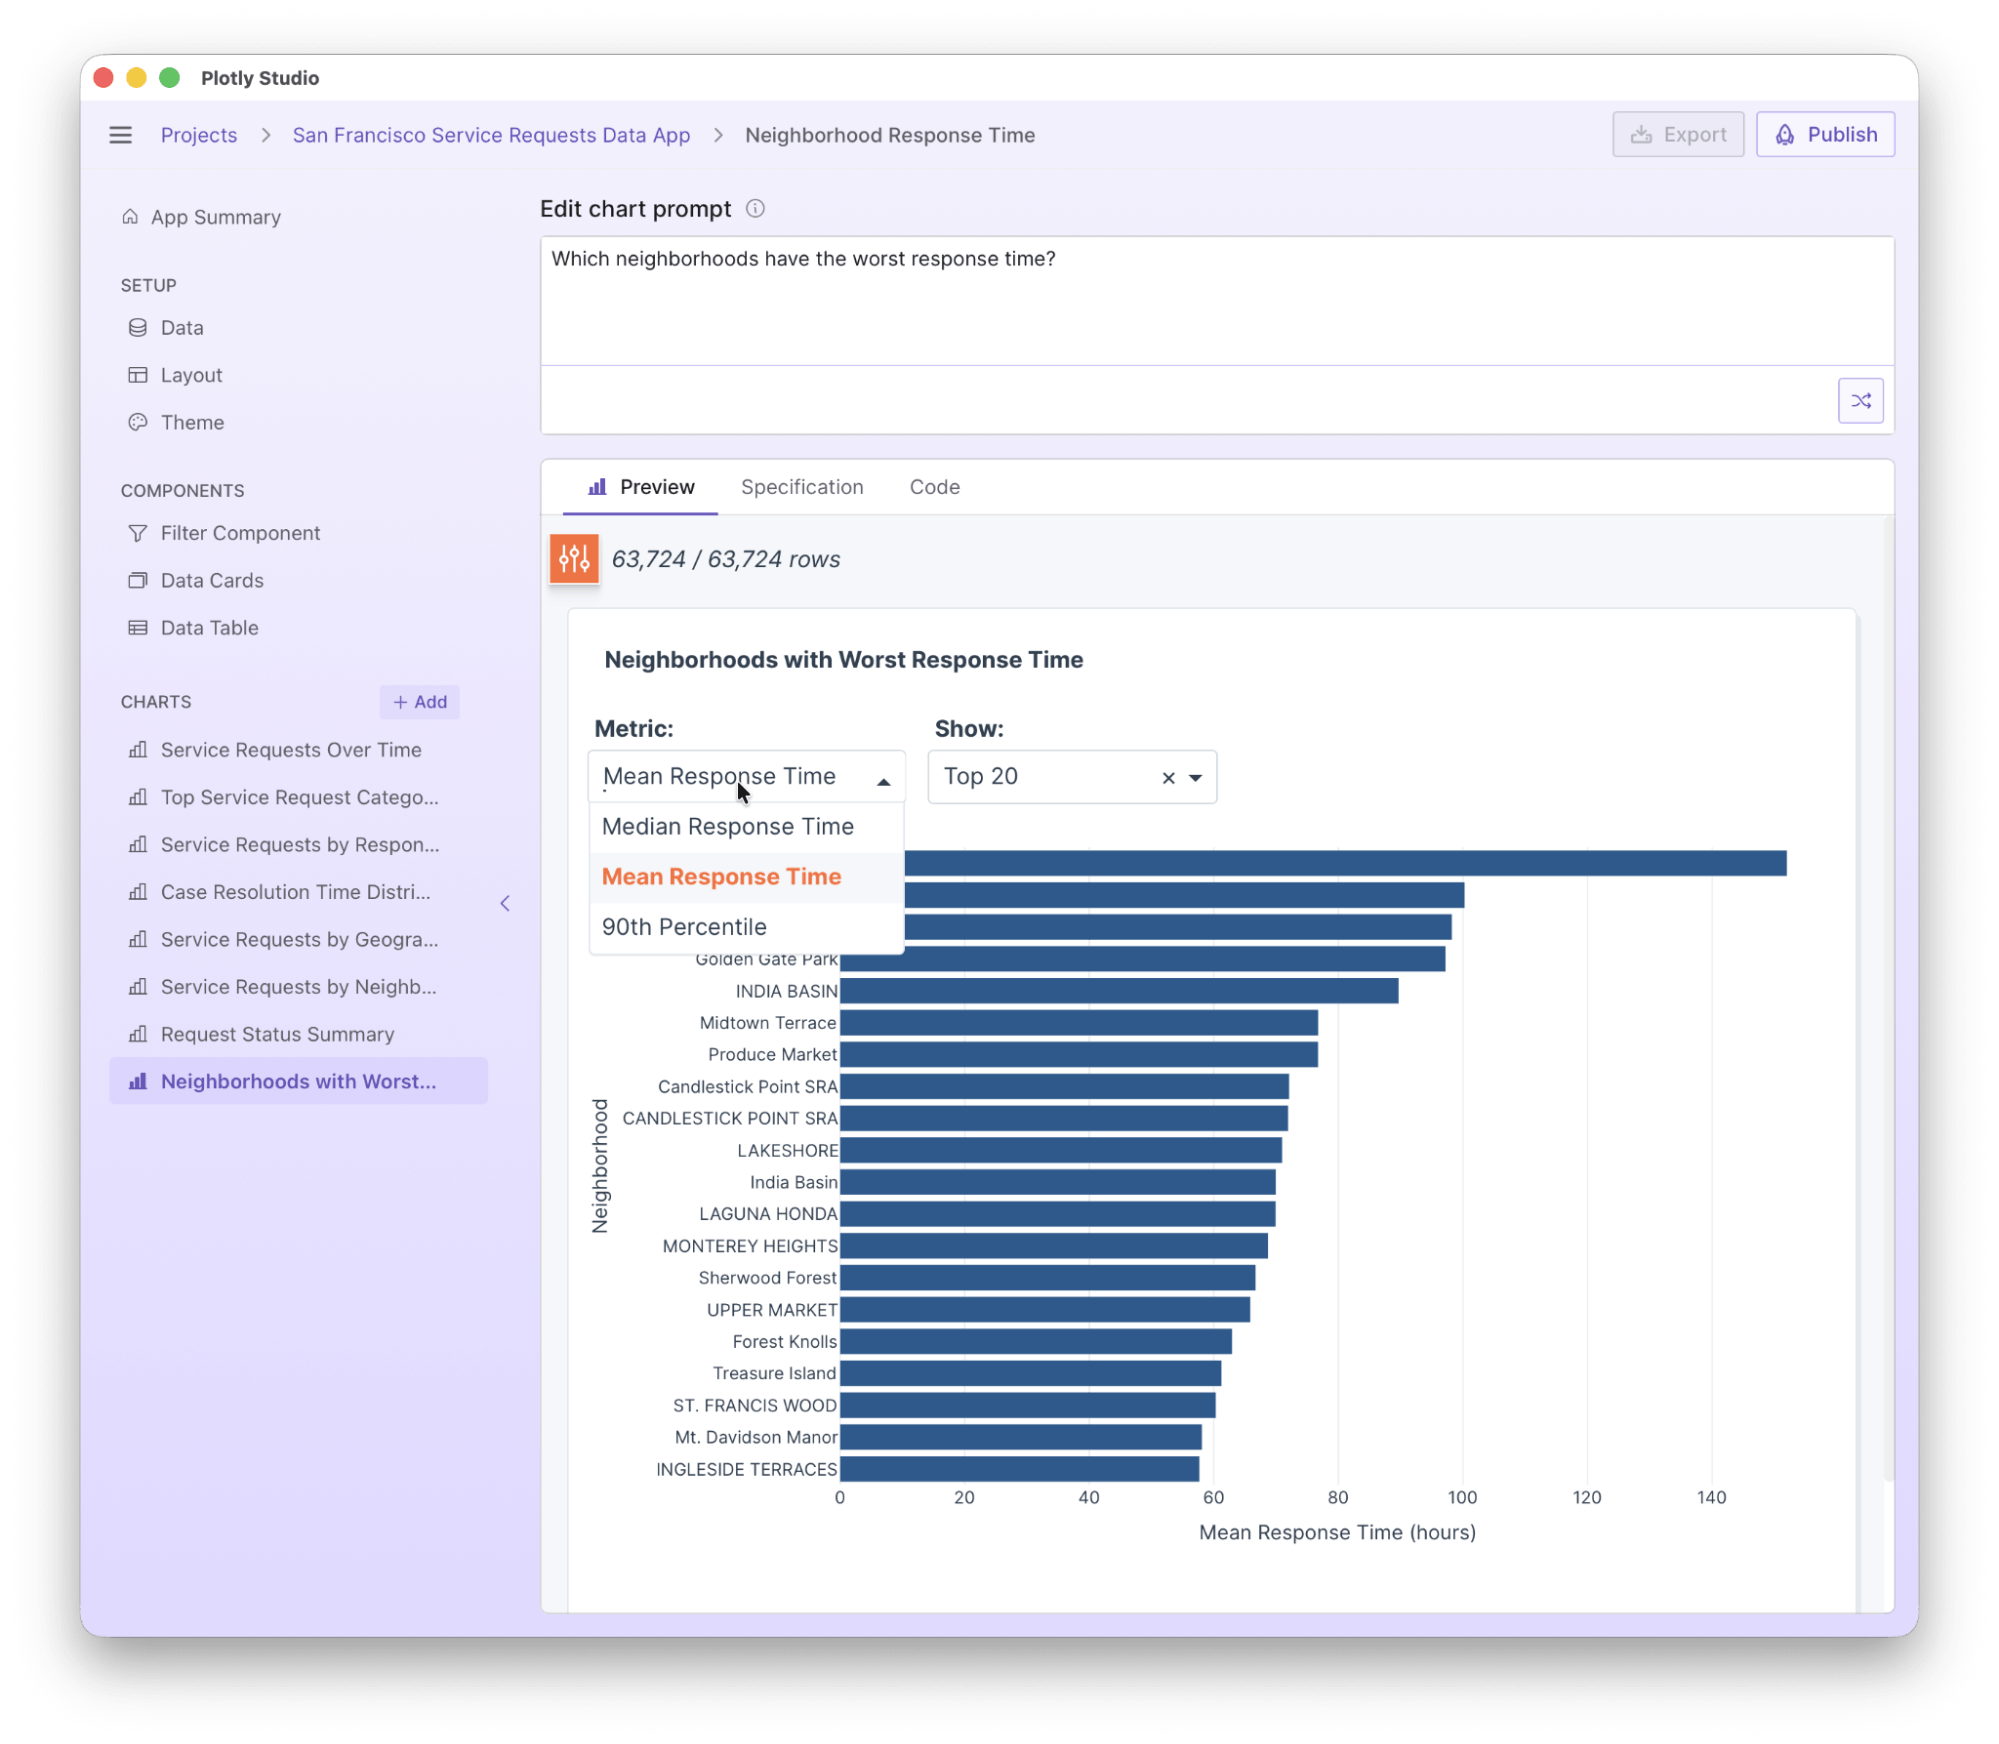This screenshot has width=1999, height=1744.
Task: Open Theme settings in sidebar
Action: click(x=191, y=422)
